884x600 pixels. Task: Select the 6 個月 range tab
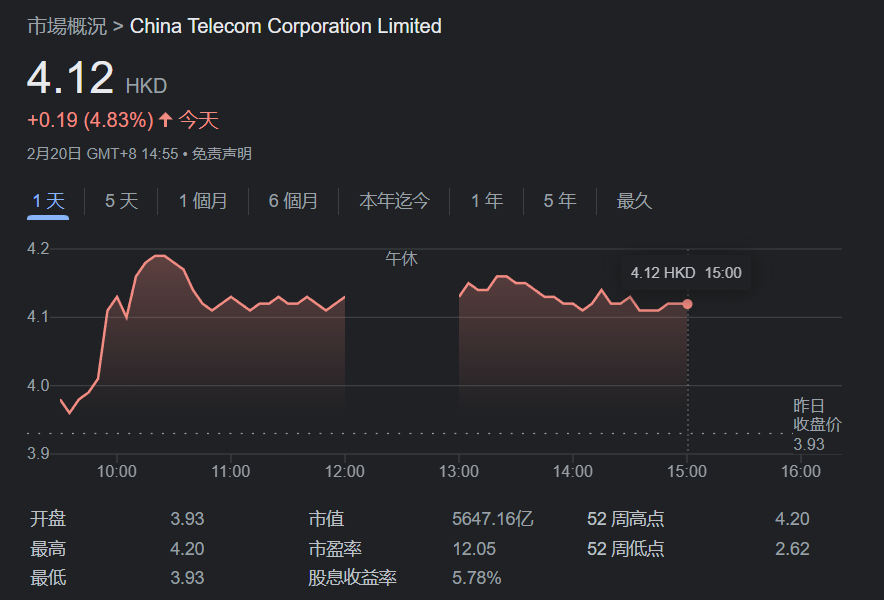click(293, 201)
